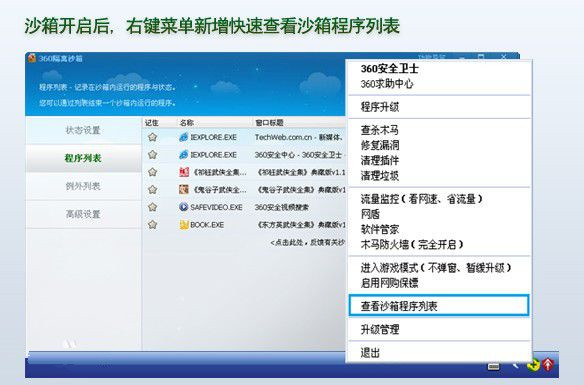Open 流量监控(看网速、省流量) entry
The height and width of the screenshot is (385, 584).
point(422,199)
